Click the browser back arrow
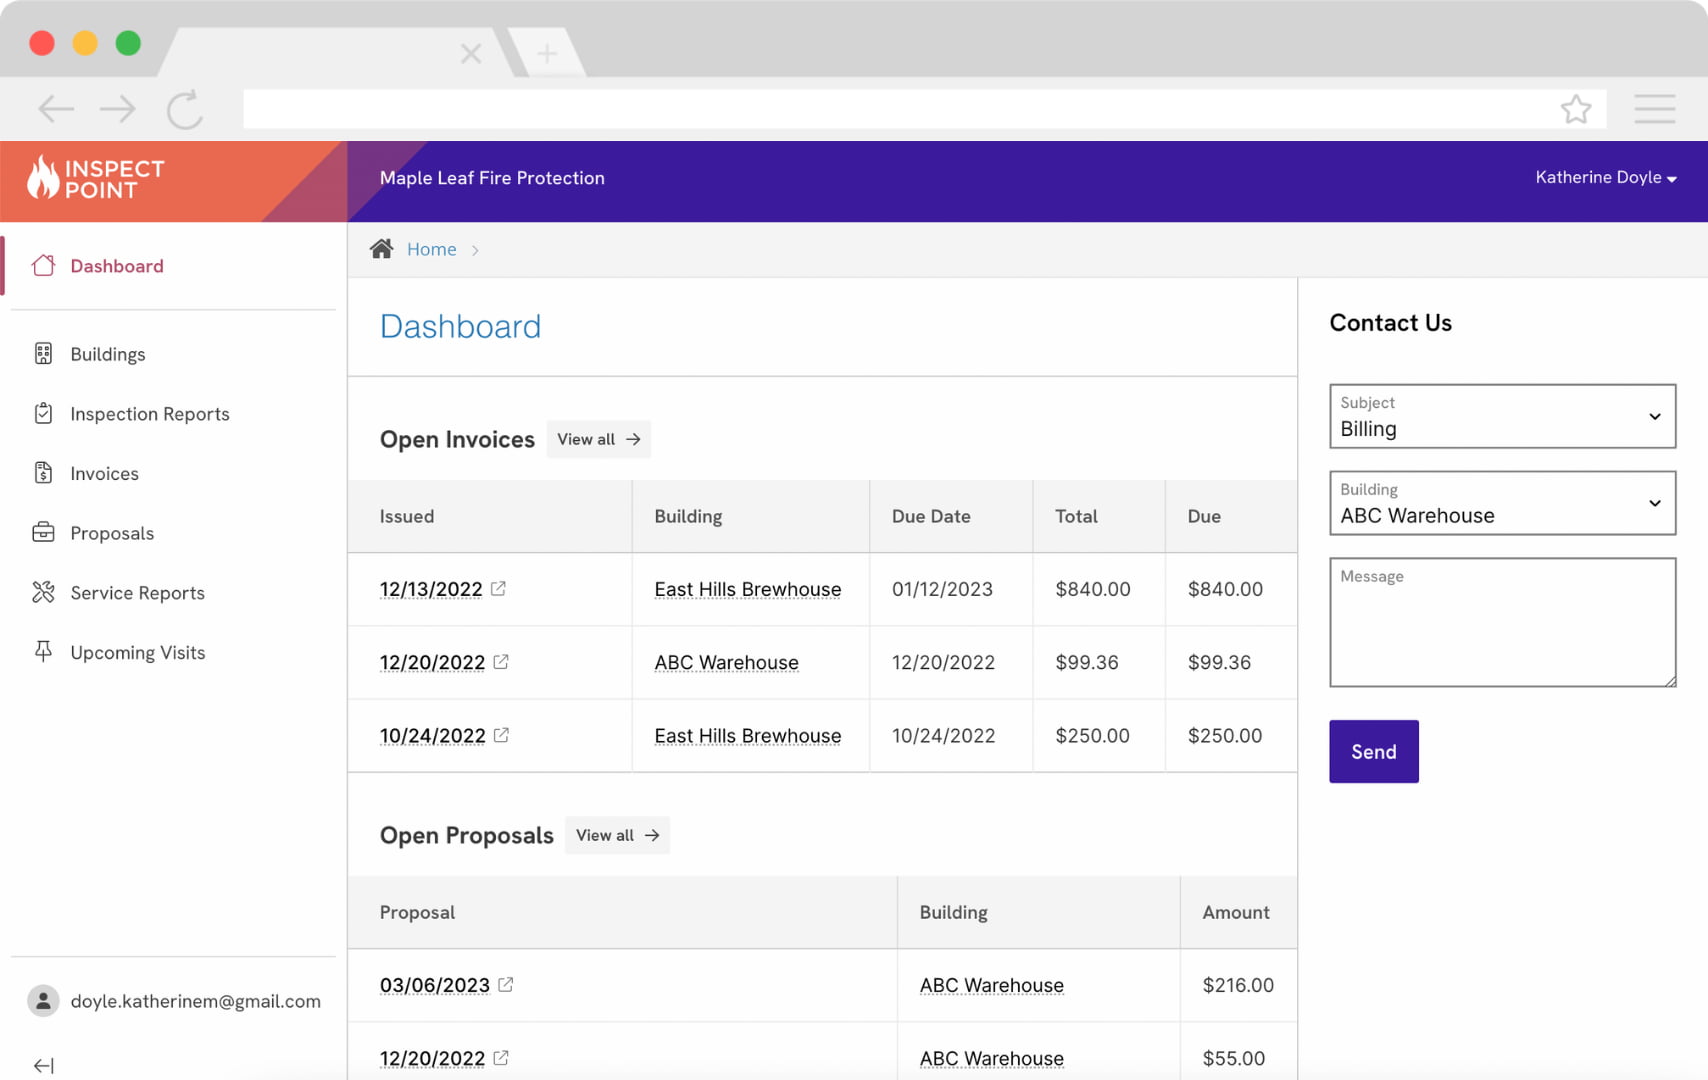 (56, 108)
